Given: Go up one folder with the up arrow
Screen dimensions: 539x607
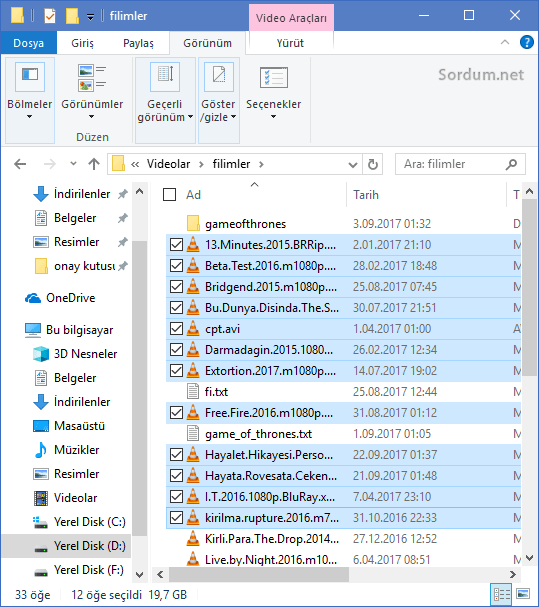Looking at the screenshot, I should click(x=94, y=164).
